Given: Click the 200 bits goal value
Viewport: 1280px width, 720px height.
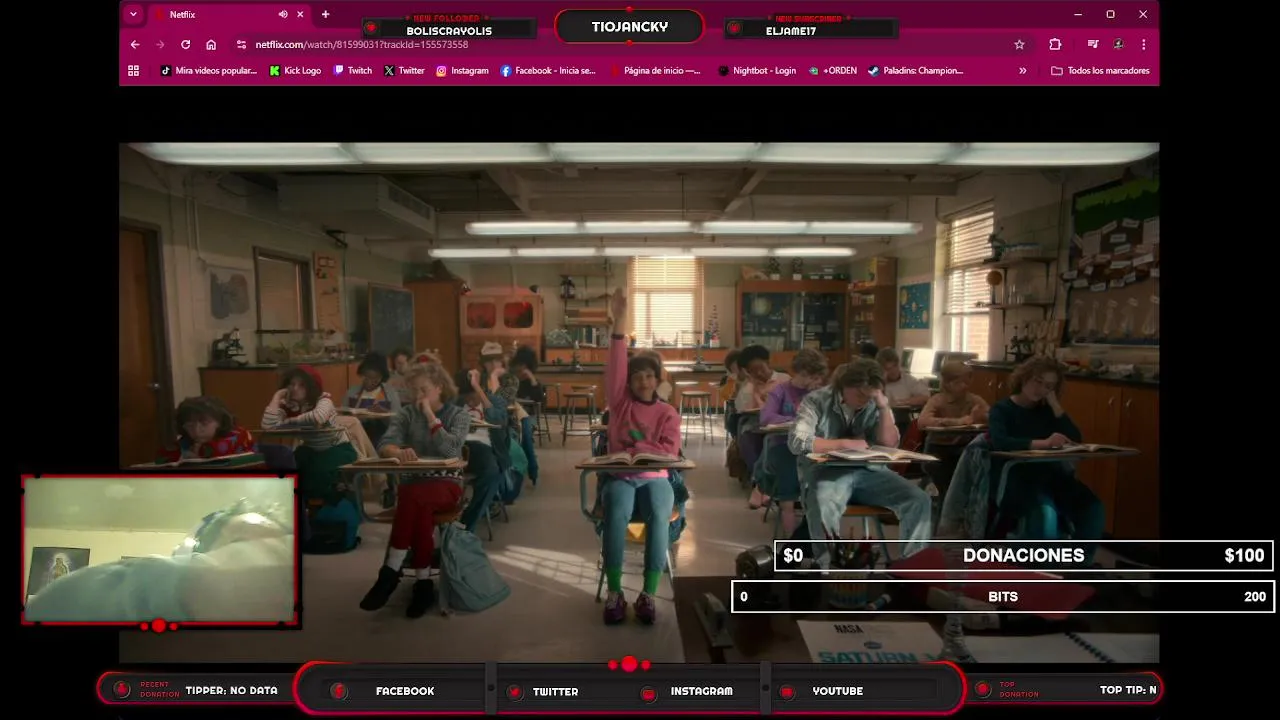Looking at the screenshot, I should click(x=1255, y=596).
